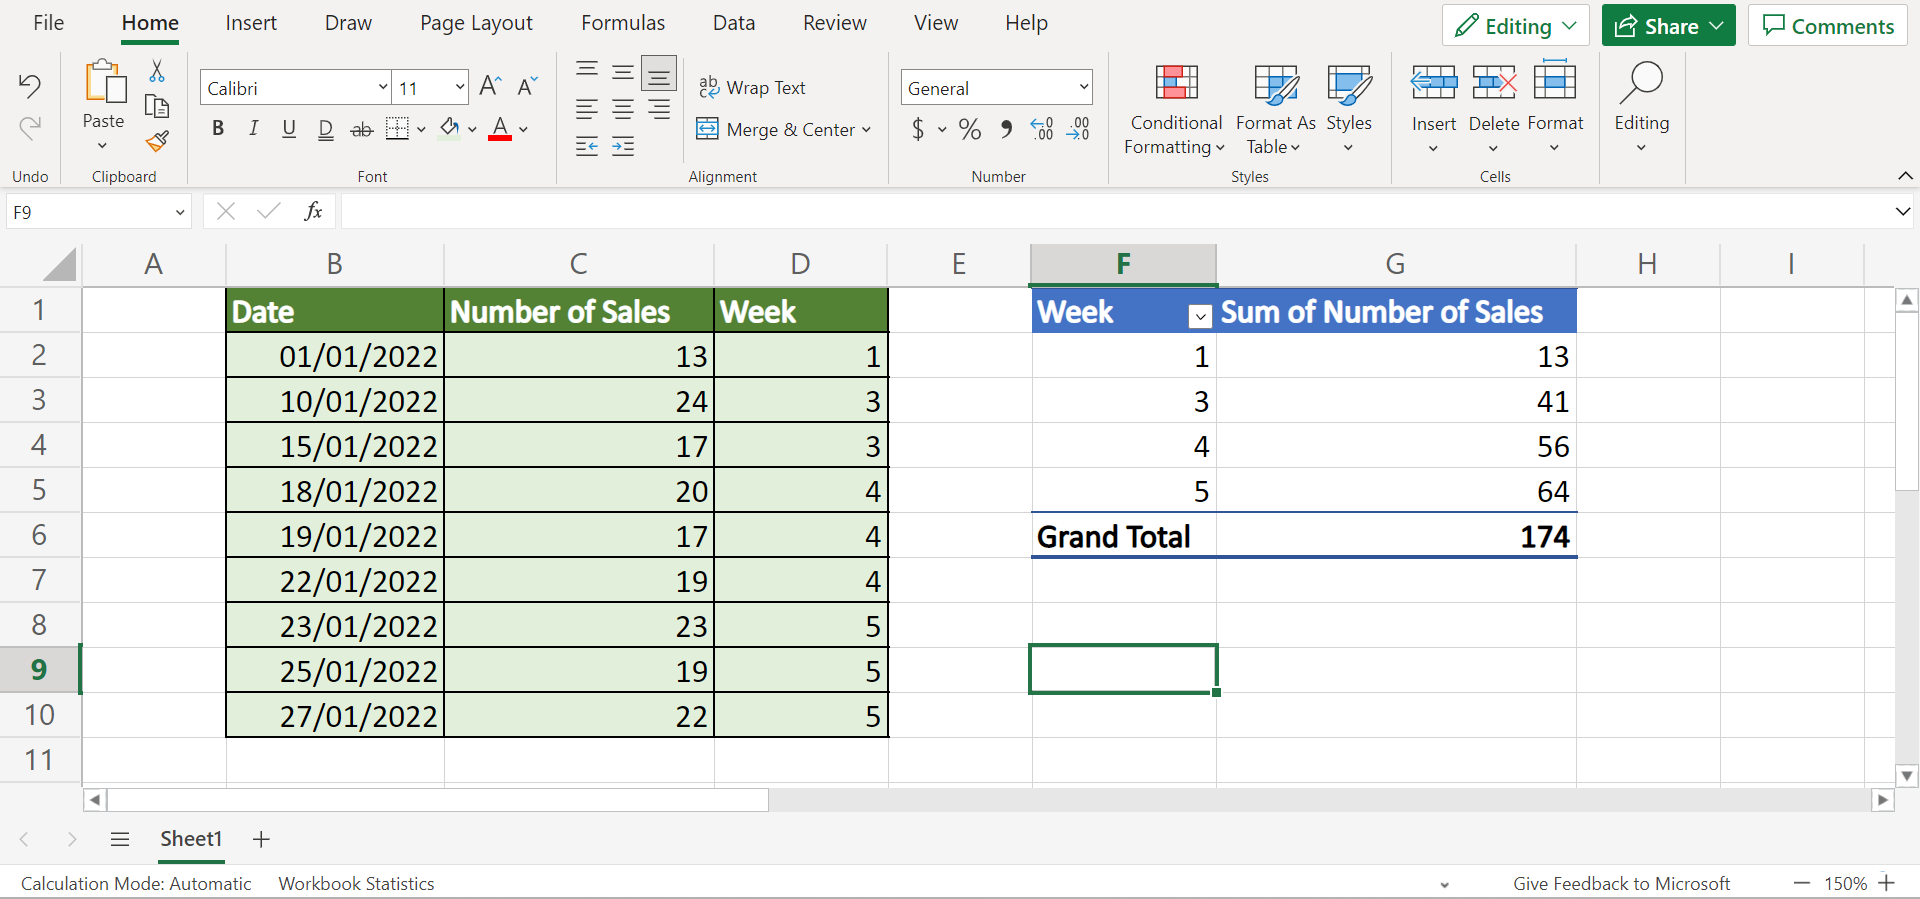Image resolution: width=1920 pixels, height=899 pixels.
Task: Switch to the Formulas ribbon tab
Action: coord(623,23)
